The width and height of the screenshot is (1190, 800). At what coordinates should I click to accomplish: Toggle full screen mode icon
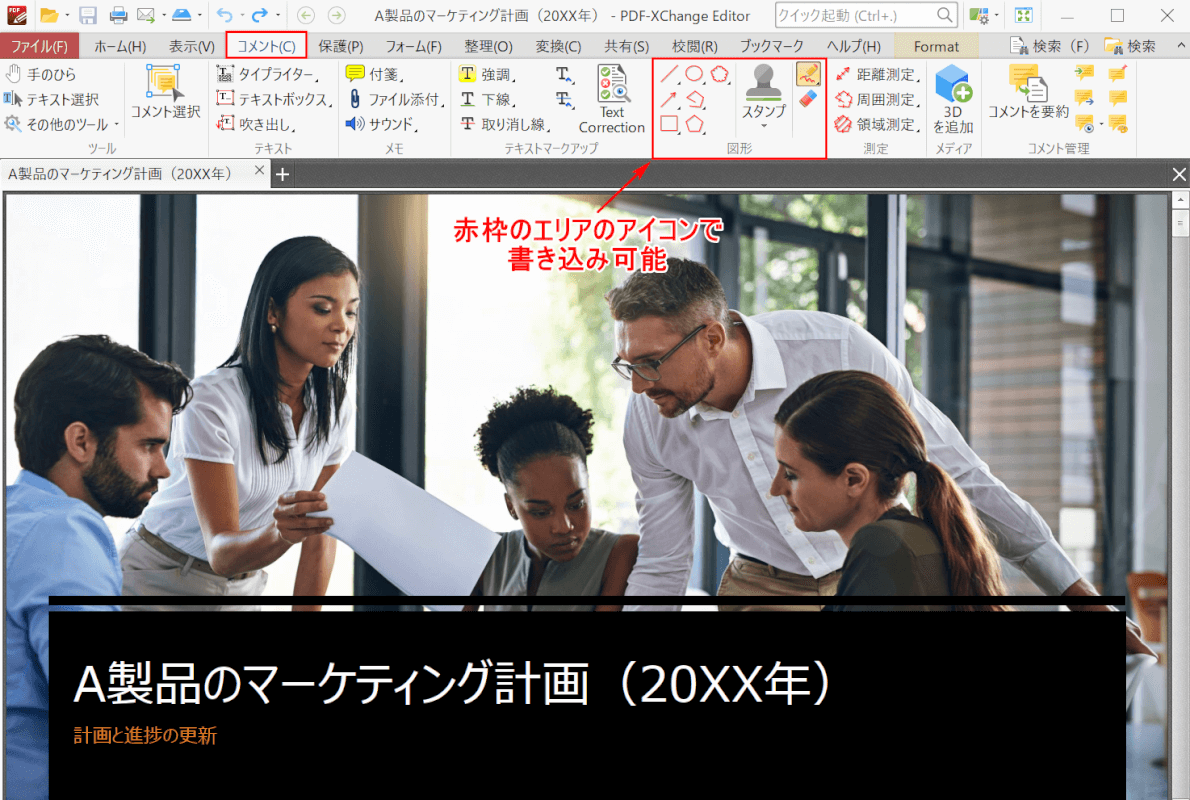click(1024, 15)
